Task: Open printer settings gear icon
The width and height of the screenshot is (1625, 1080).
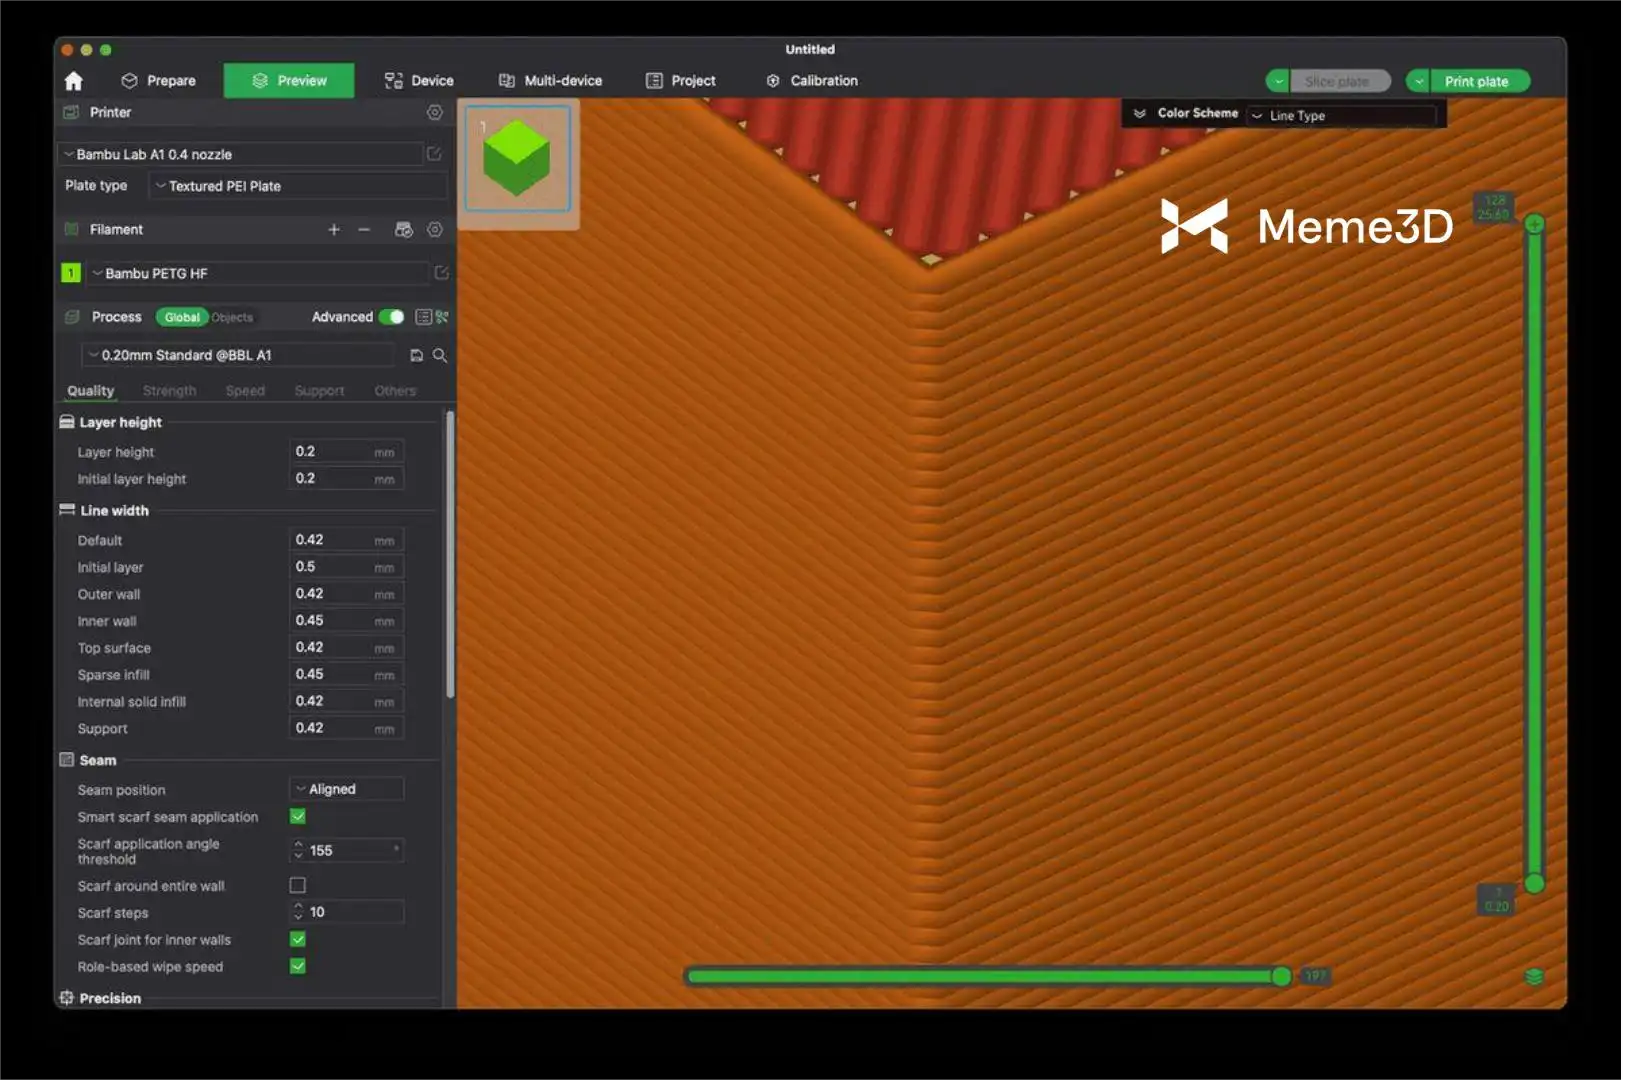Action: (434, 113)
